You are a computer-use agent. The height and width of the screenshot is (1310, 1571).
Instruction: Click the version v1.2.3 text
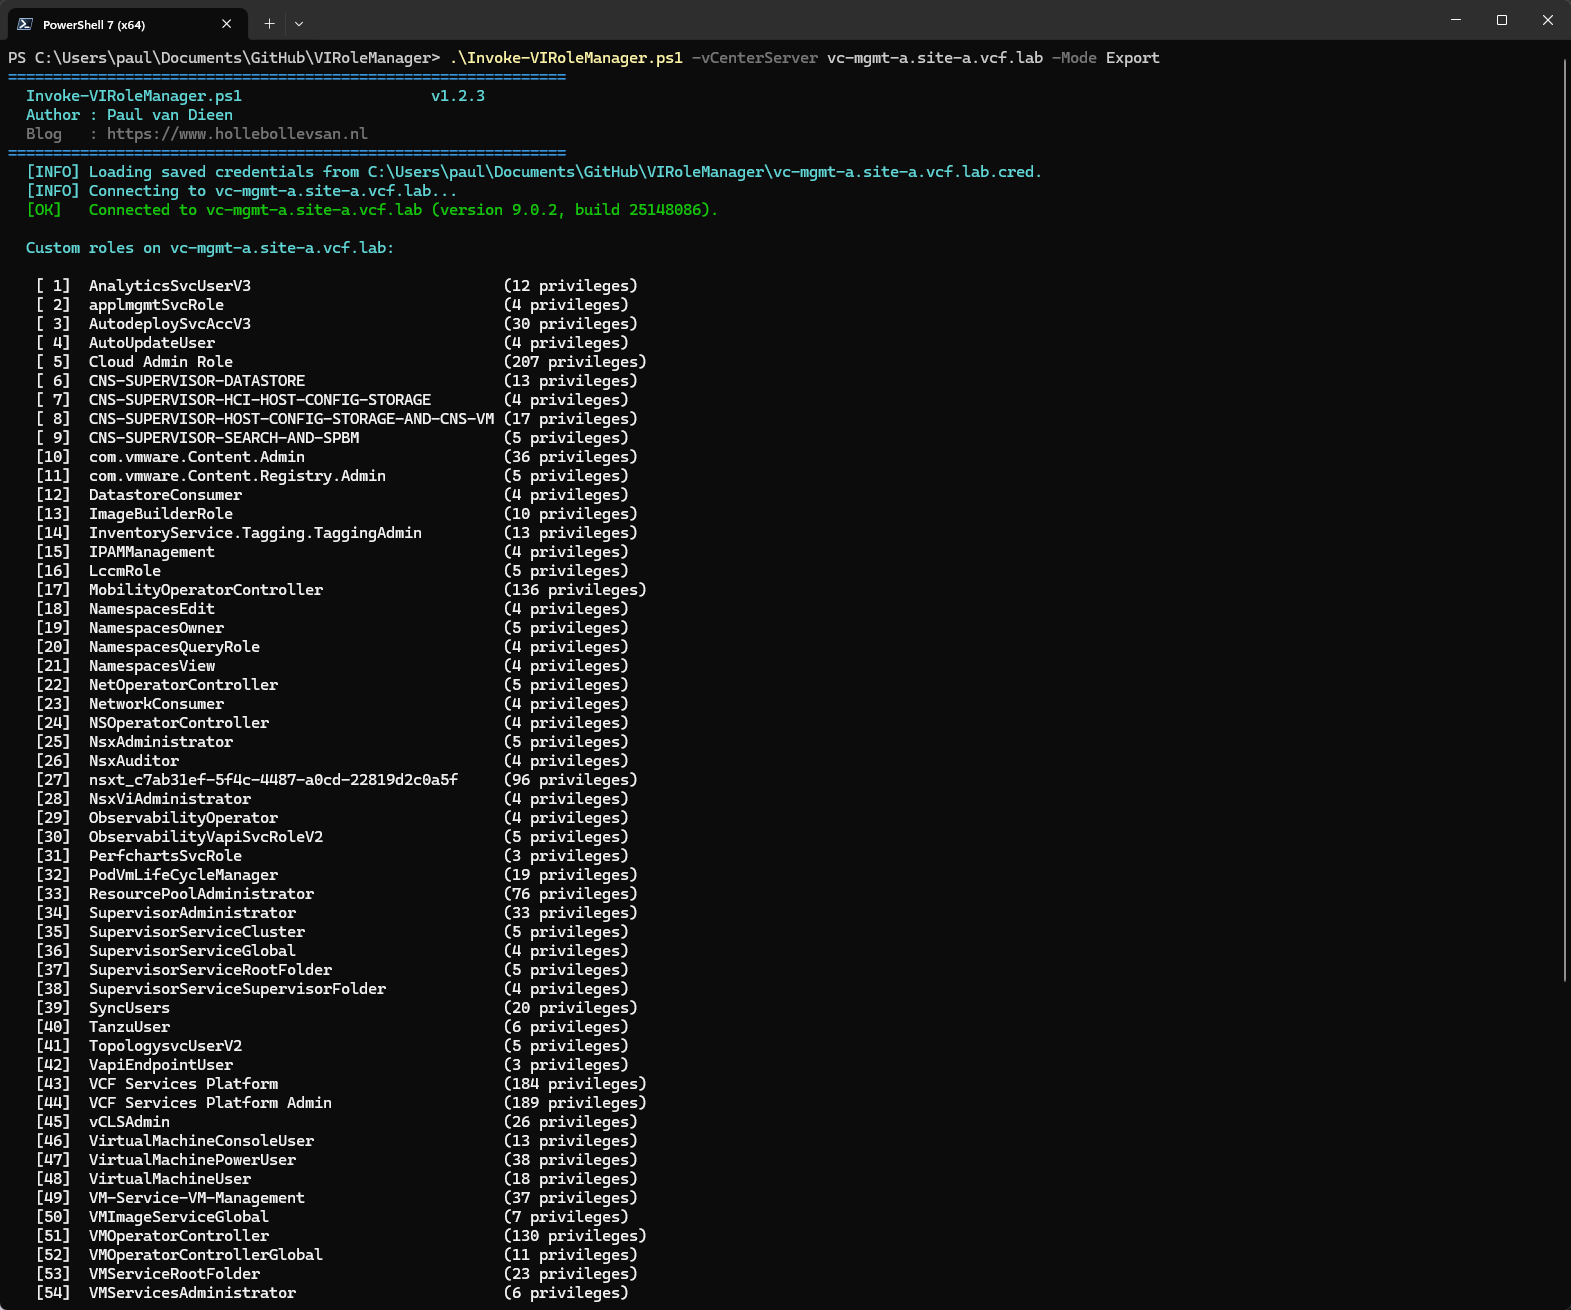pyautogui.click(x=457, y=96)
